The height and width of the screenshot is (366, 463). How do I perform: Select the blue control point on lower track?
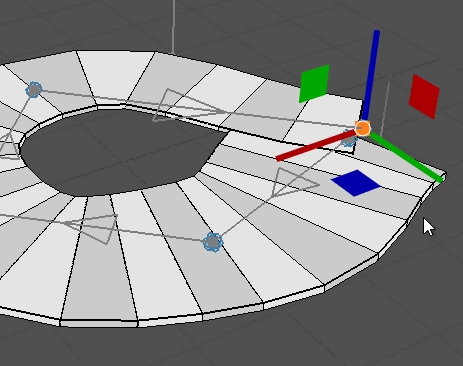point(213,242)
